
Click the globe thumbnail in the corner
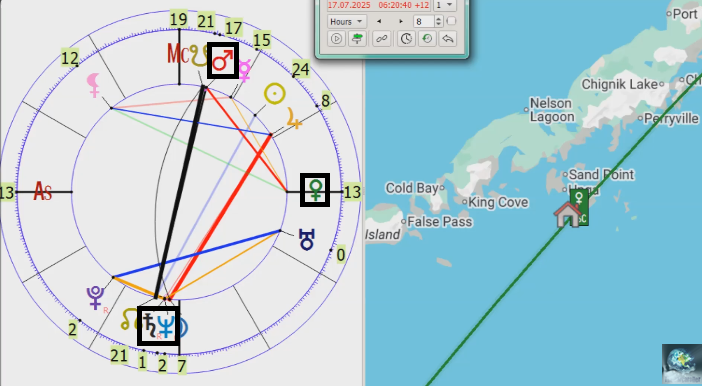tap(682, 365)
